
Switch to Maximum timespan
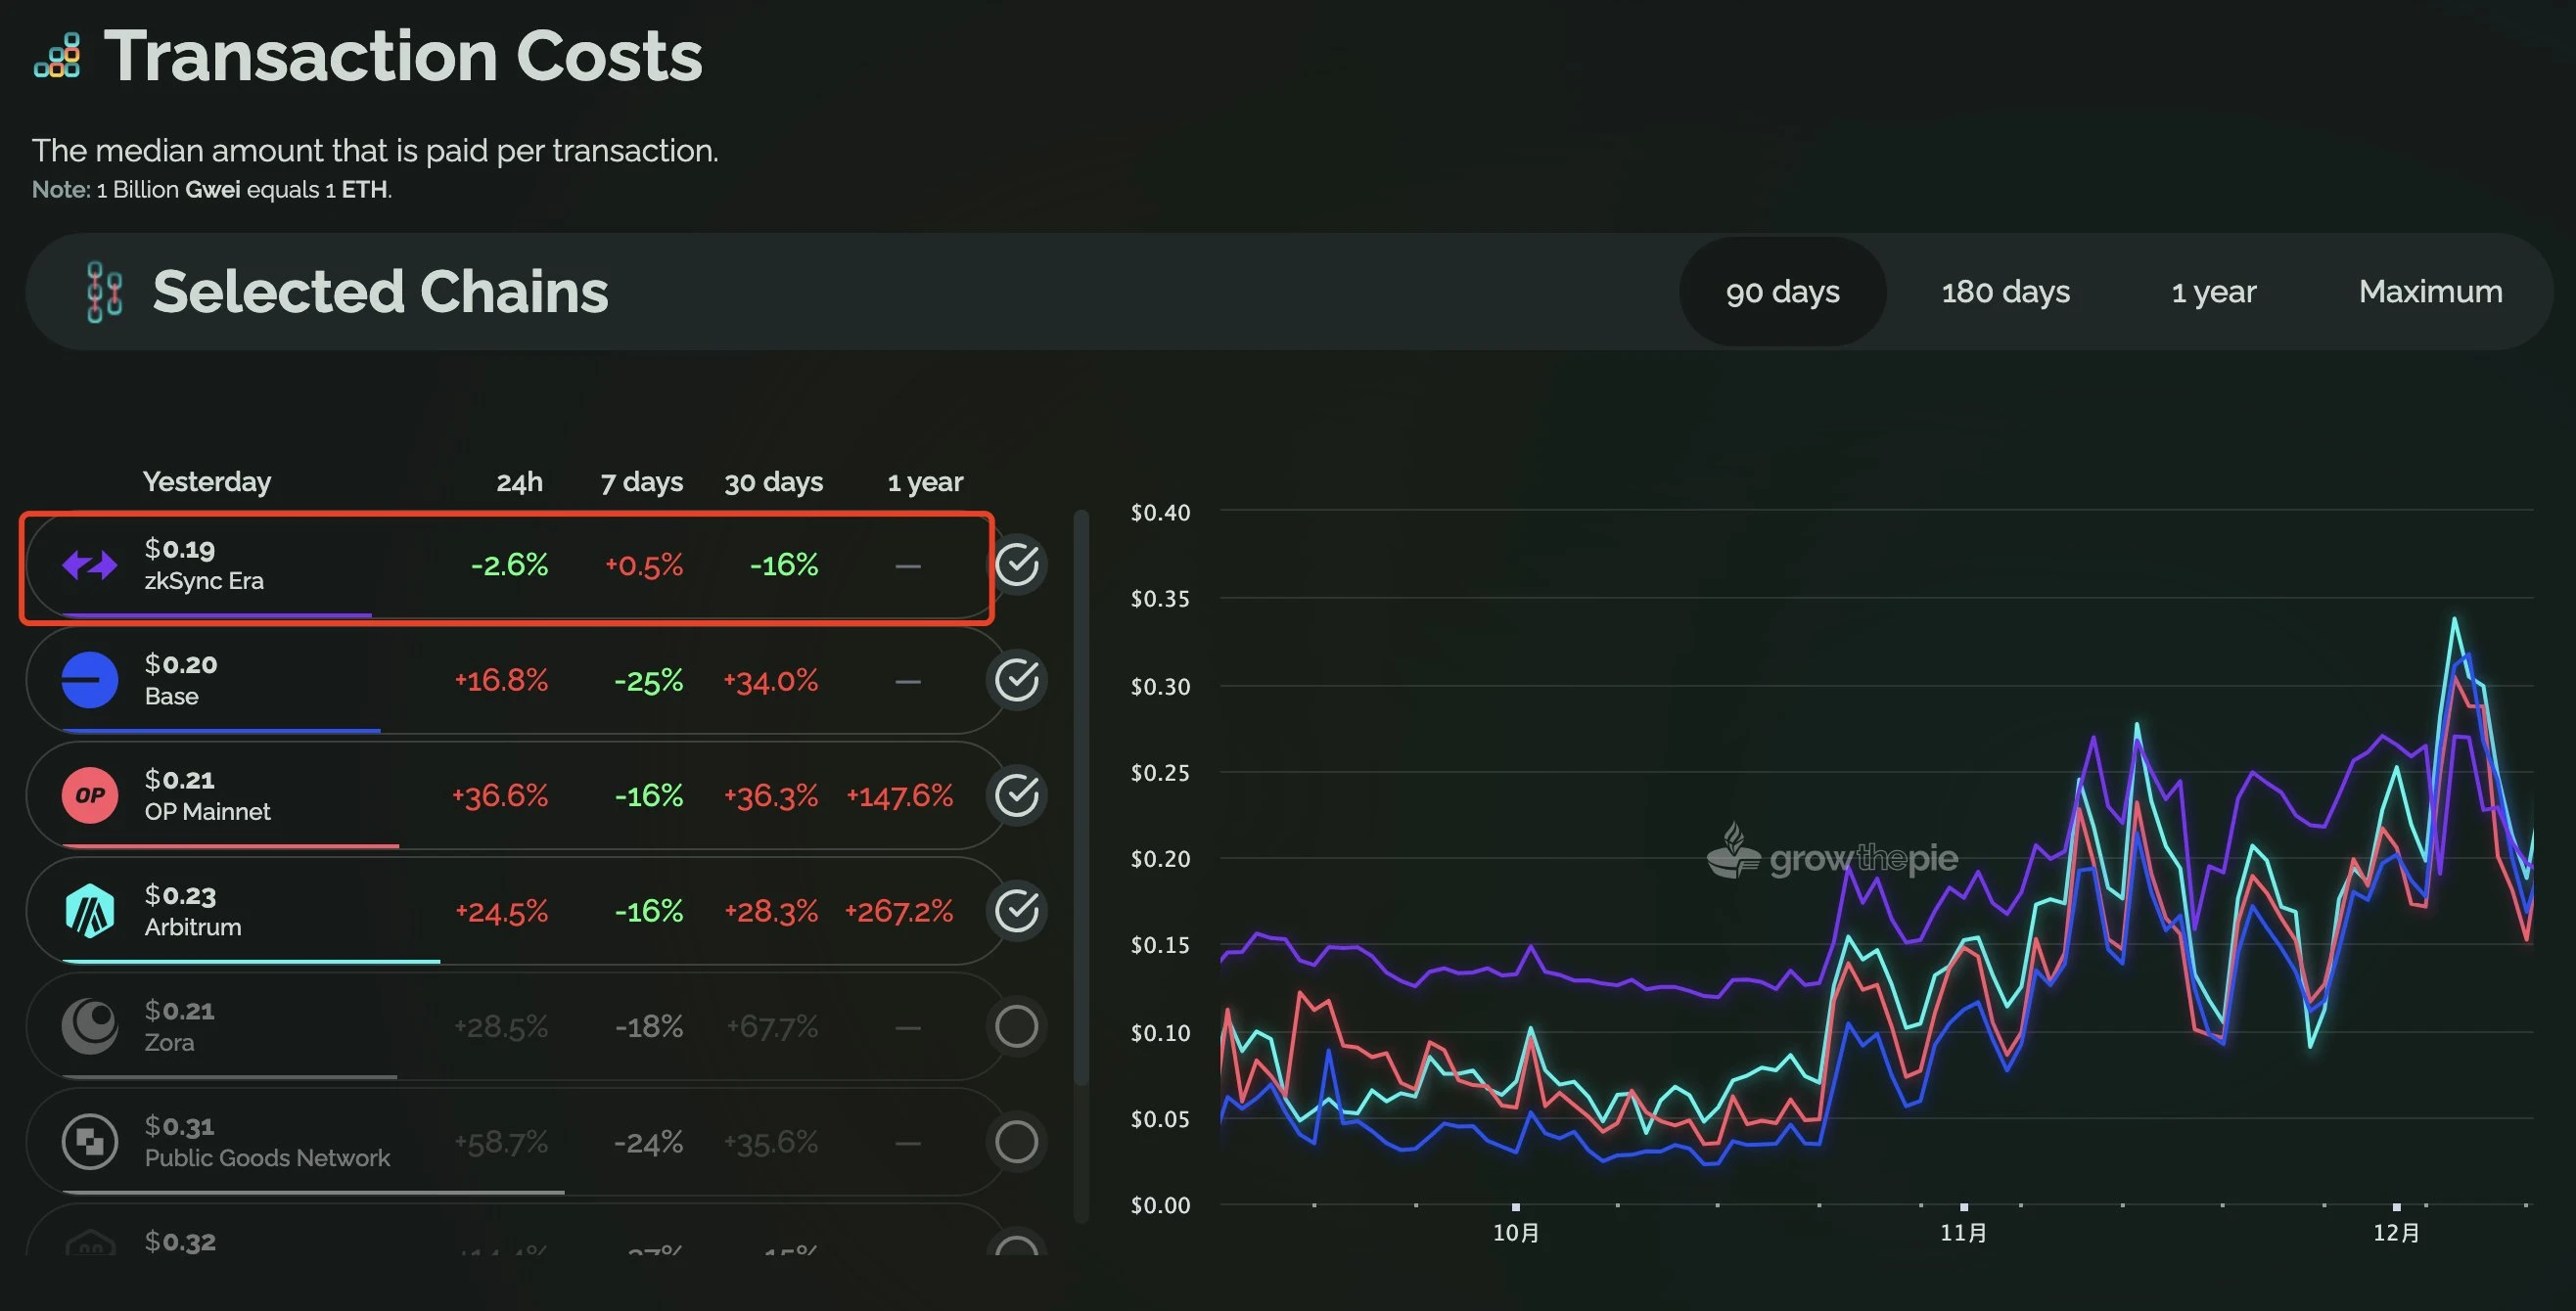(2430, 292)
